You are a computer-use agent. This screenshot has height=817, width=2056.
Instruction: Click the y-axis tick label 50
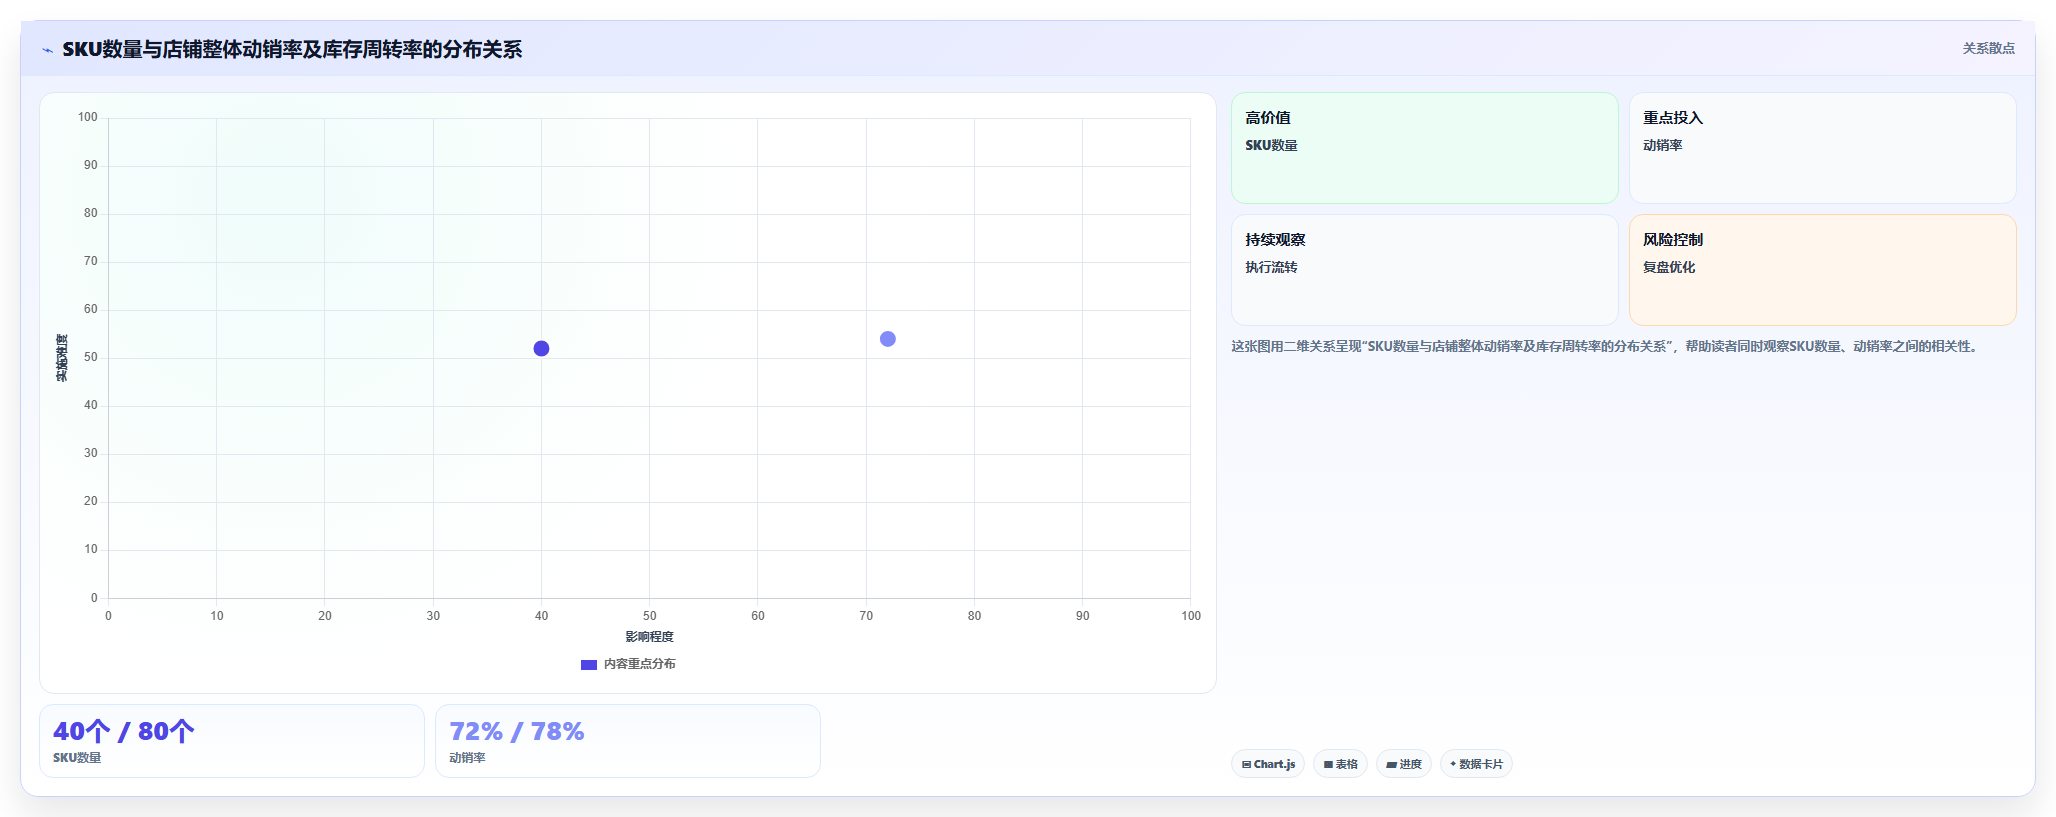[x=91, y=357]
